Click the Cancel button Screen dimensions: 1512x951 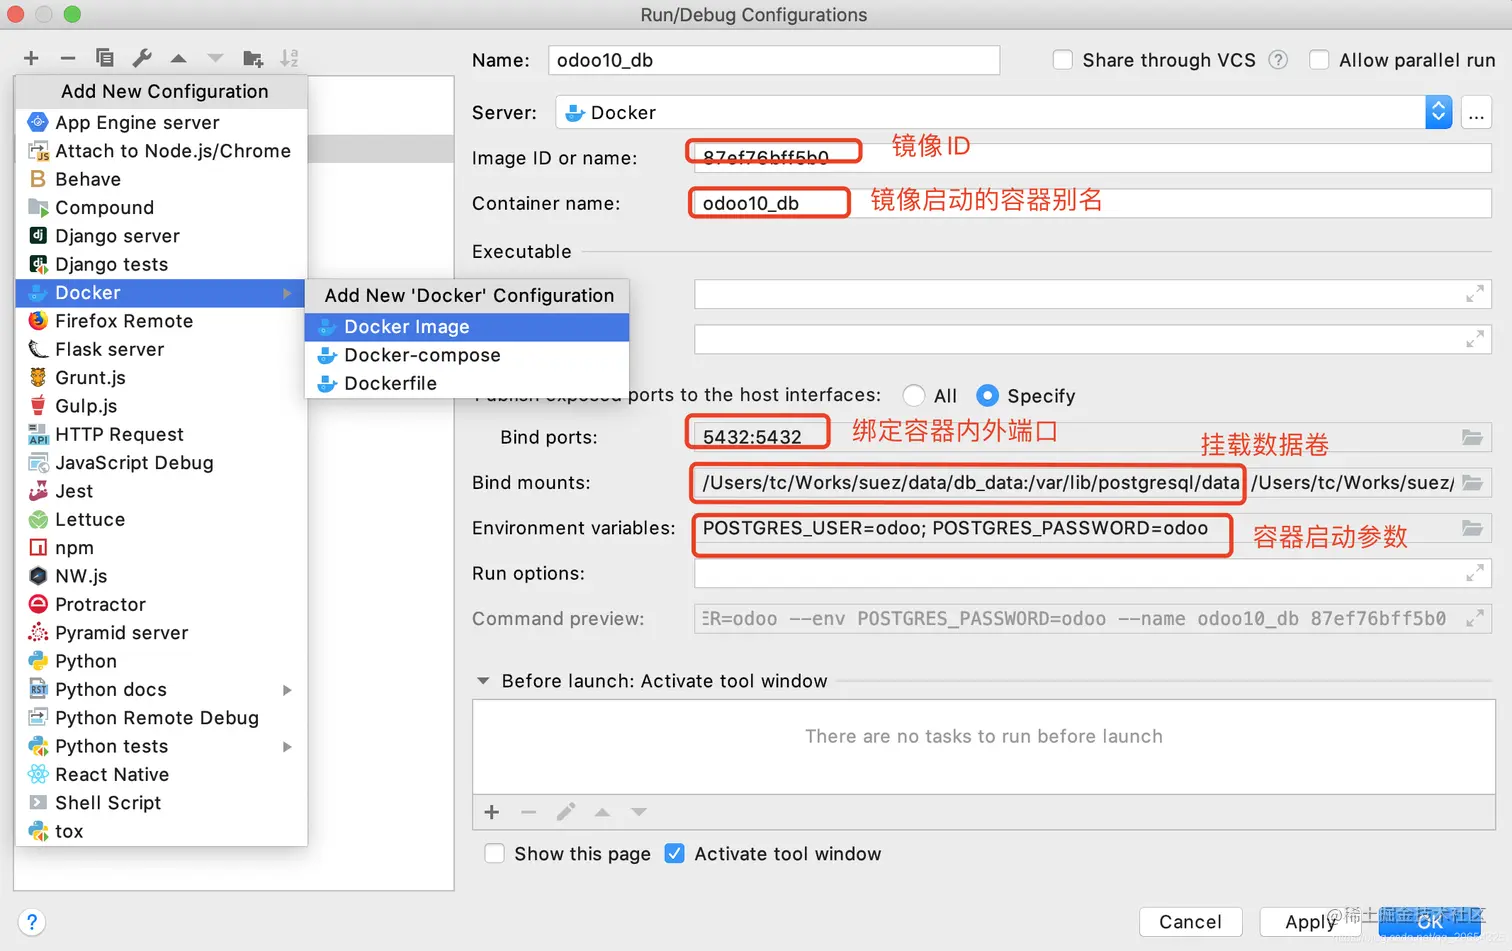pyautogui.click(x=1190, y=922)
